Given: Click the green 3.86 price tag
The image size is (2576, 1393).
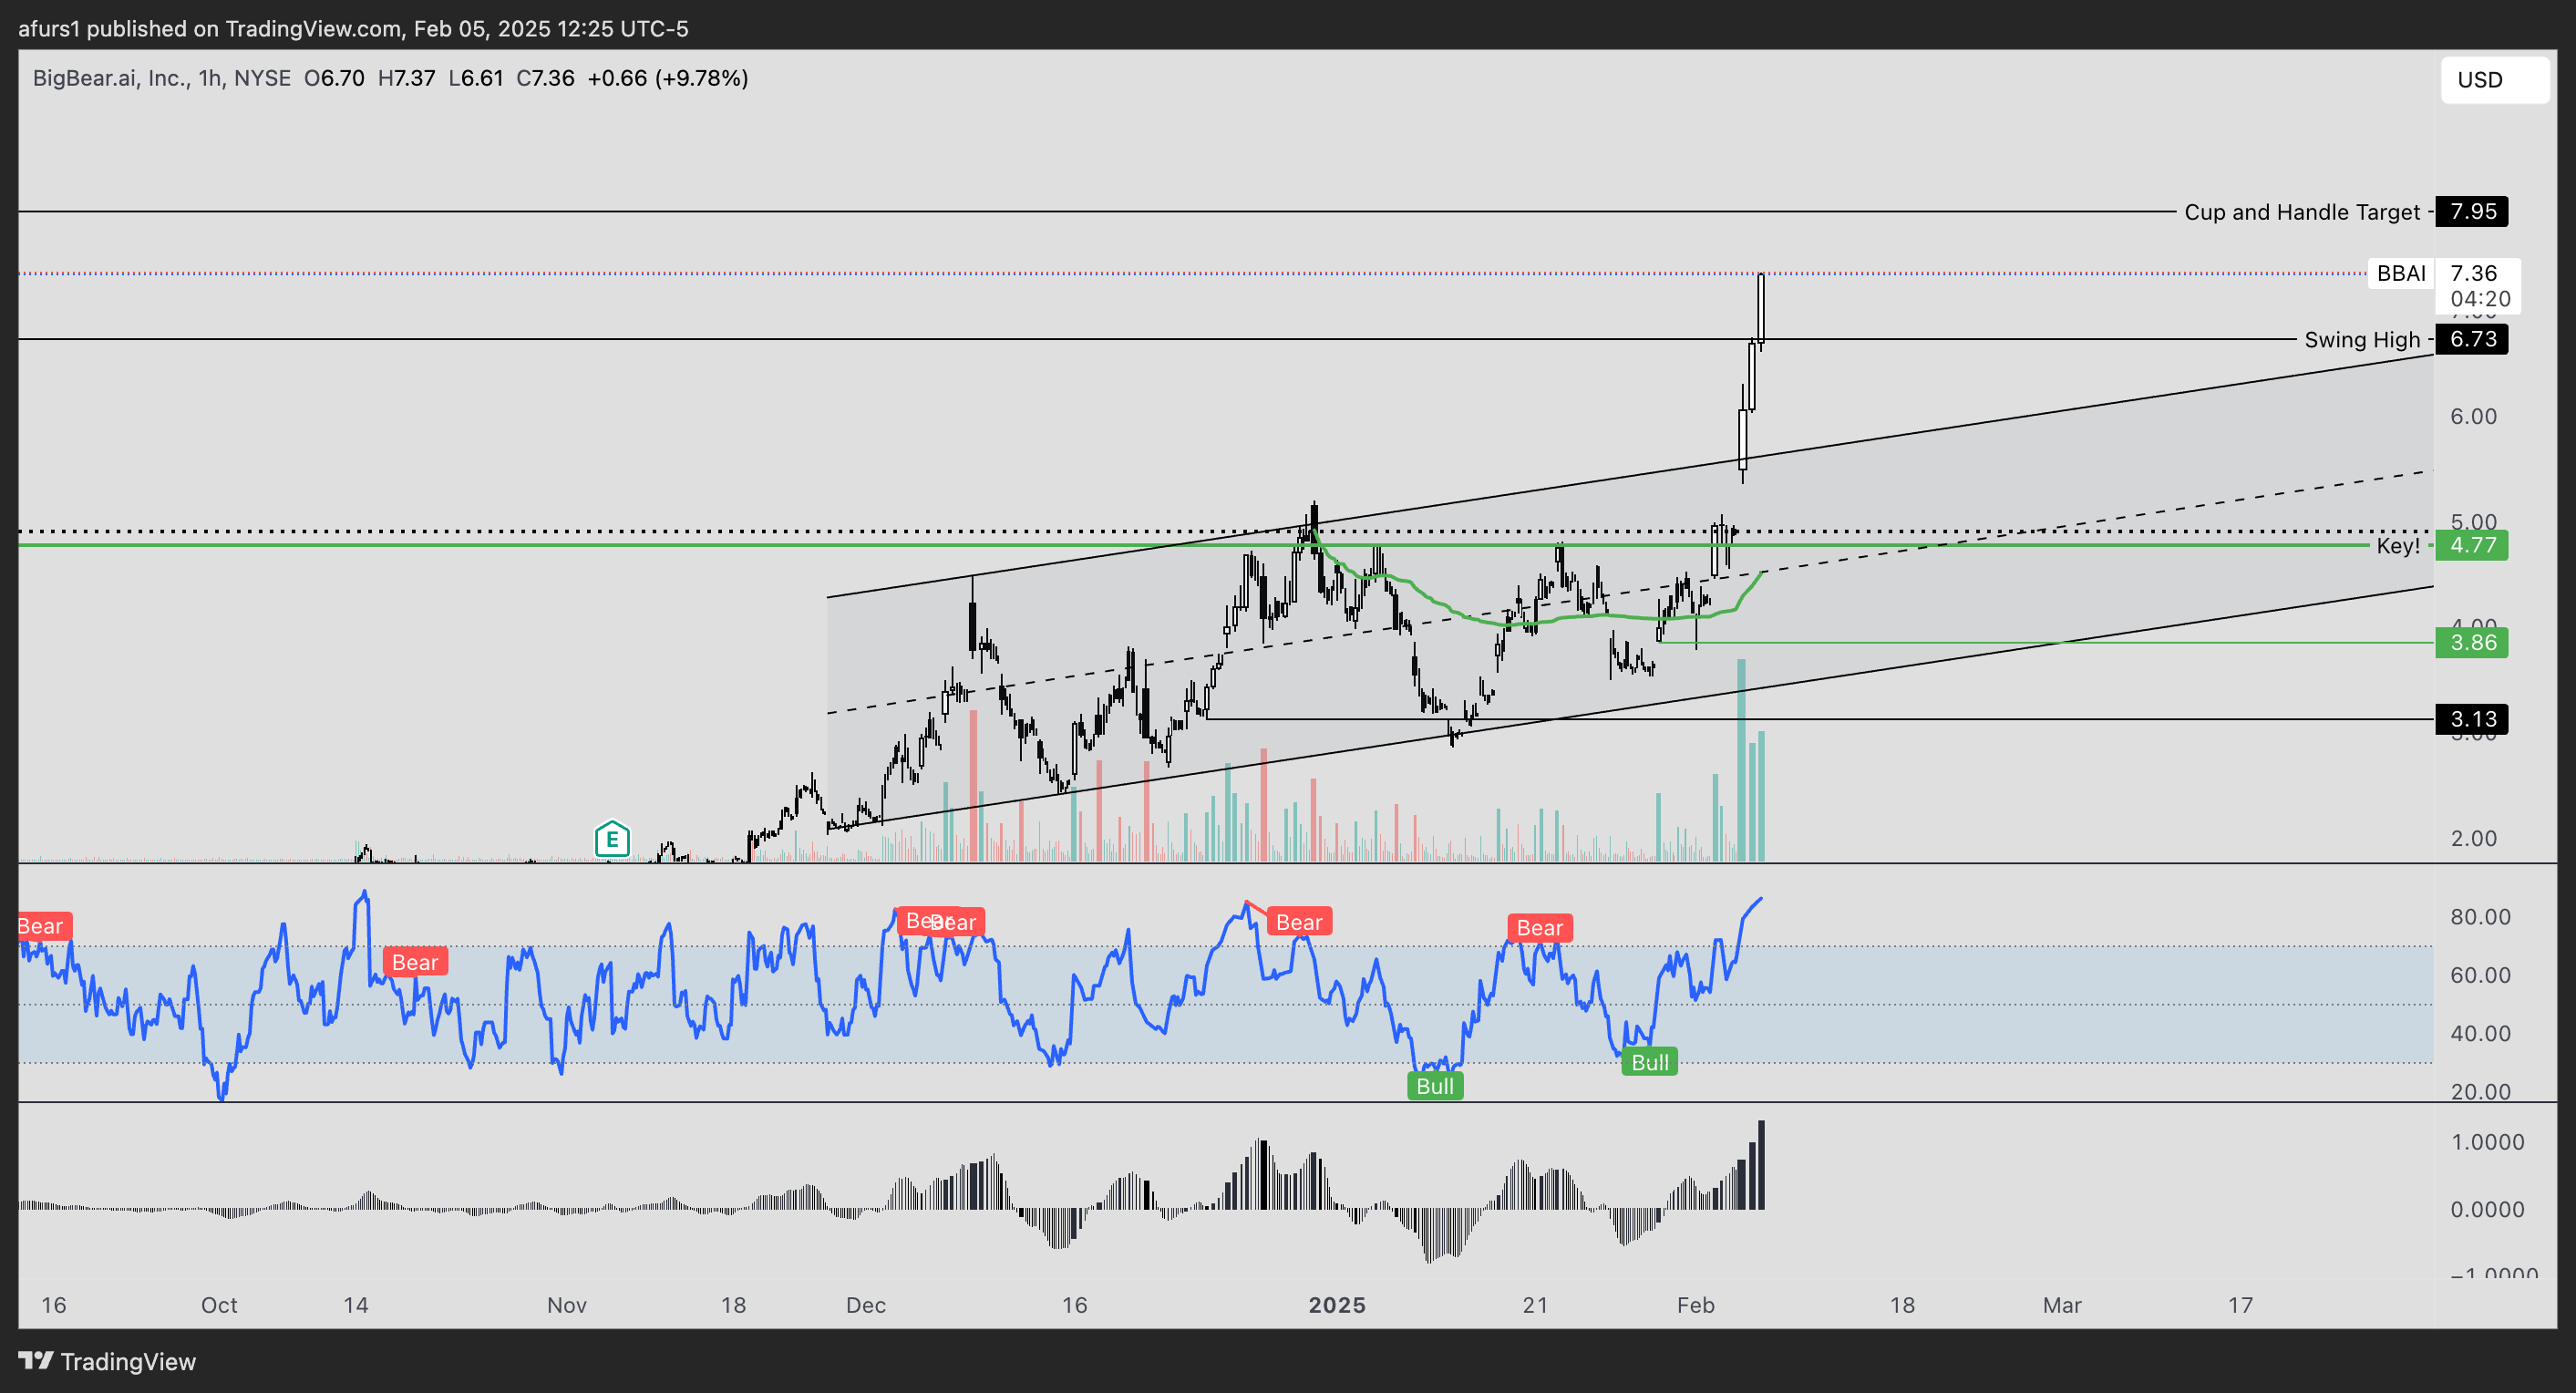Looking at the screenshot, I should 2472,643.
